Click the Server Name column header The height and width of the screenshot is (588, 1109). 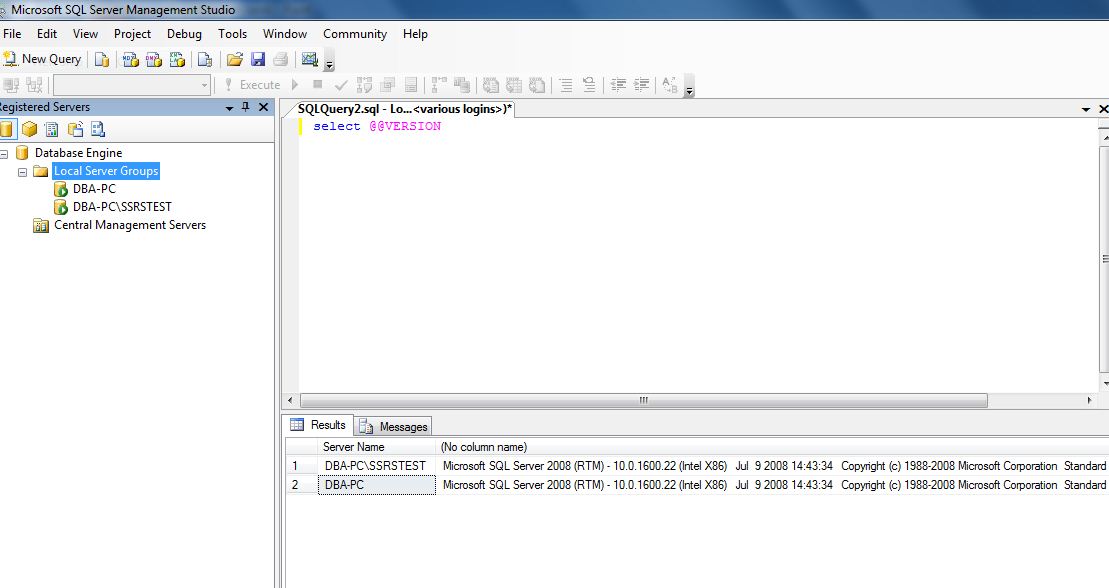click(x=354, y=447)
